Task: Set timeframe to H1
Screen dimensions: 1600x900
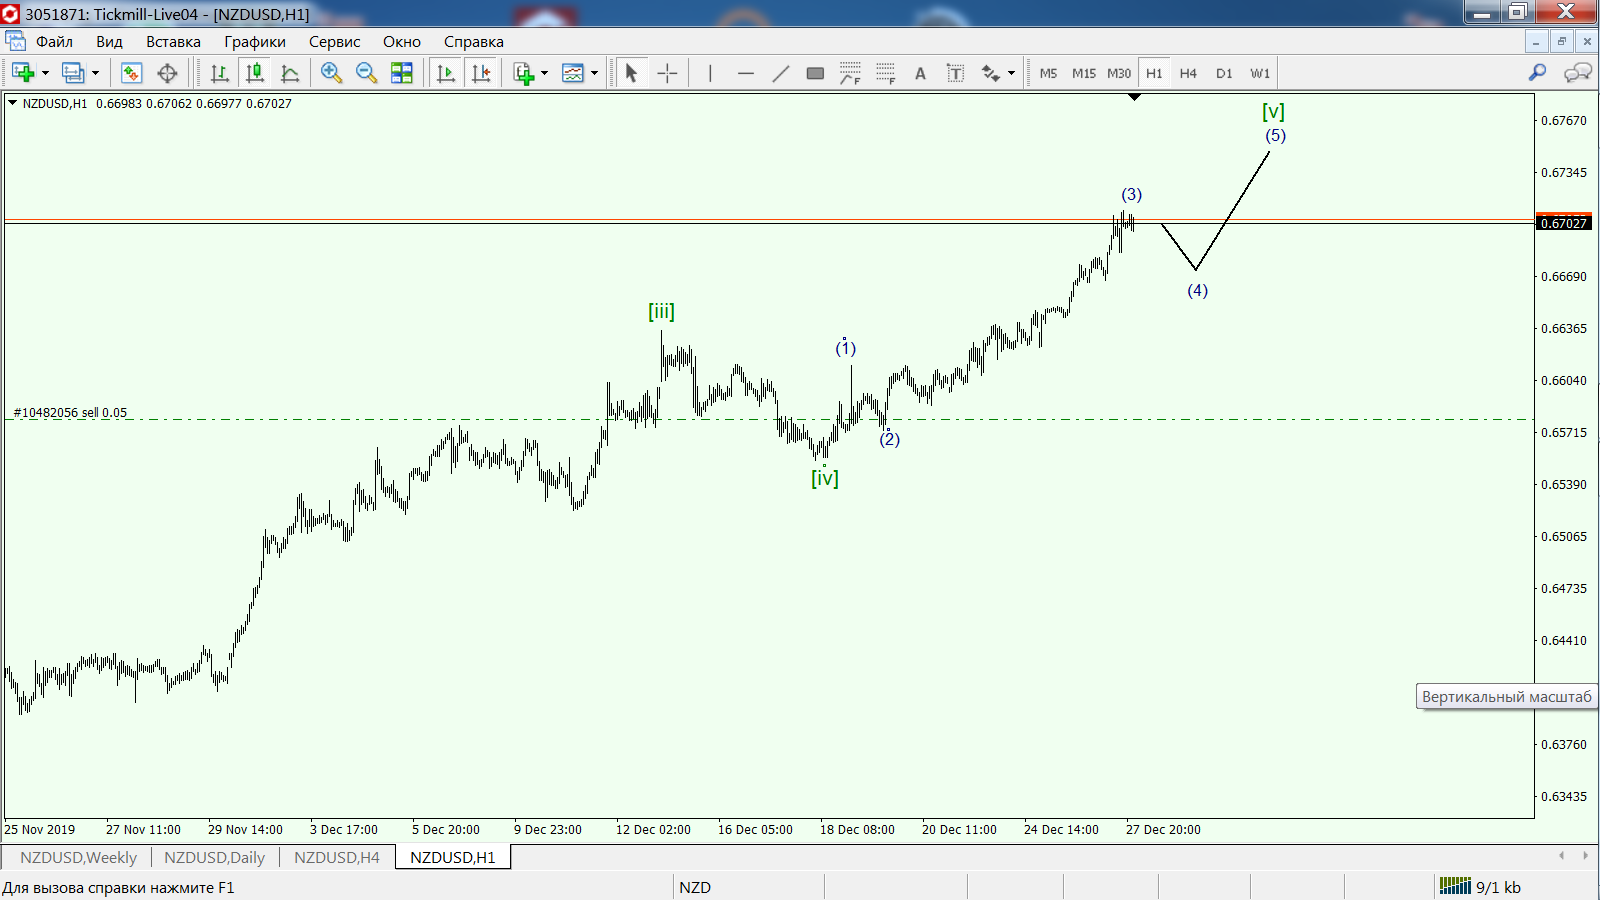Action: (x=1154, y=73)
